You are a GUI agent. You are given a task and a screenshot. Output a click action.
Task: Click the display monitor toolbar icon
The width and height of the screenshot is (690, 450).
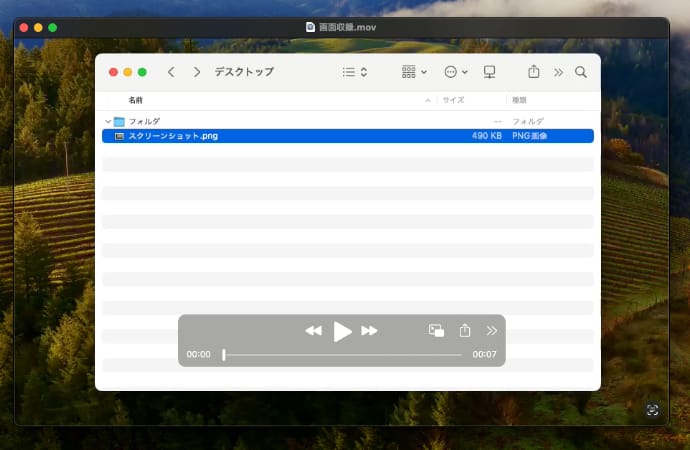point(490,72)
